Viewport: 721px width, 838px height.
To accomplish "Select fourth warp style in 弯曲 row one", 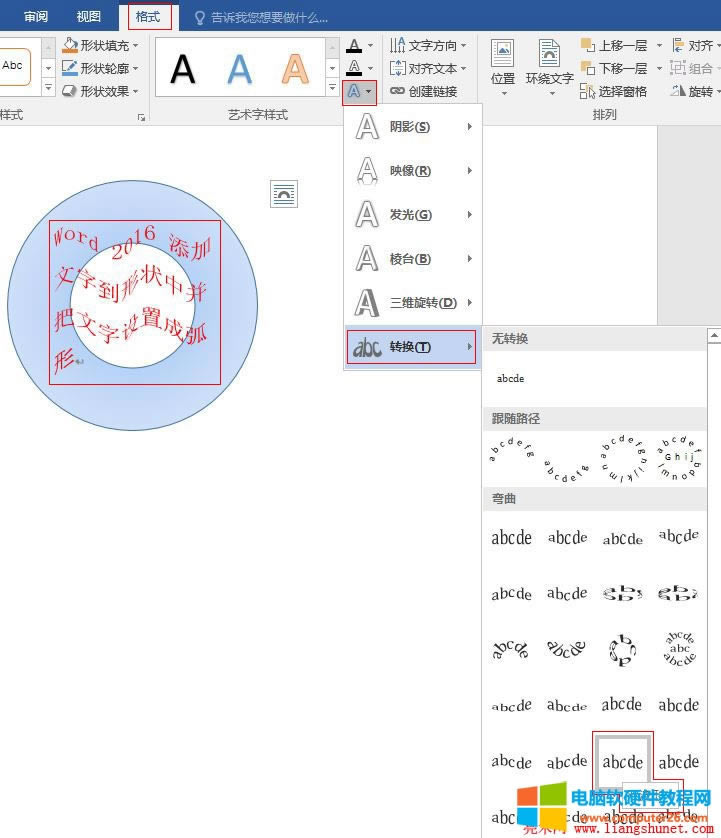I will 679,536.
